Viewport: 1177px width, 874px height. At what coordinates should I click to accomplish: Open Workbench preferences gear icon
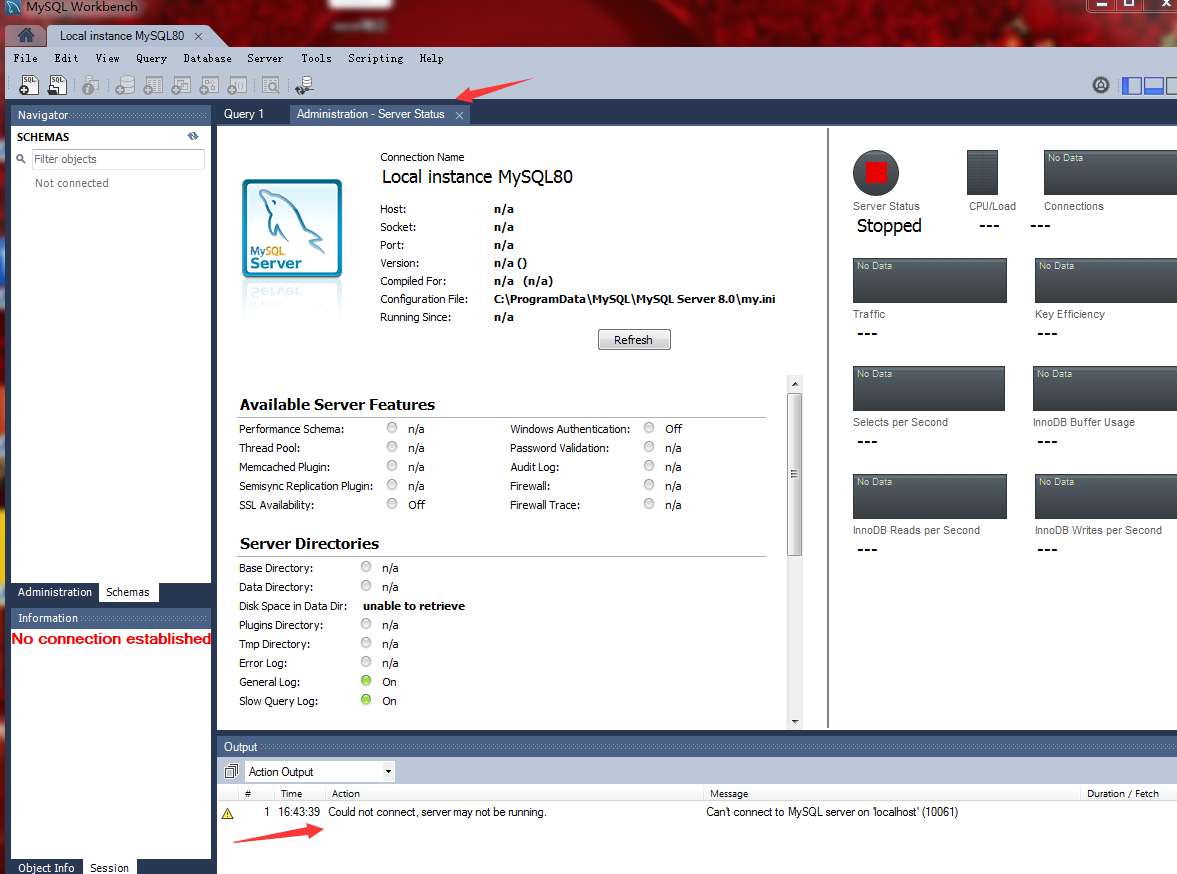click(1100, 85)
